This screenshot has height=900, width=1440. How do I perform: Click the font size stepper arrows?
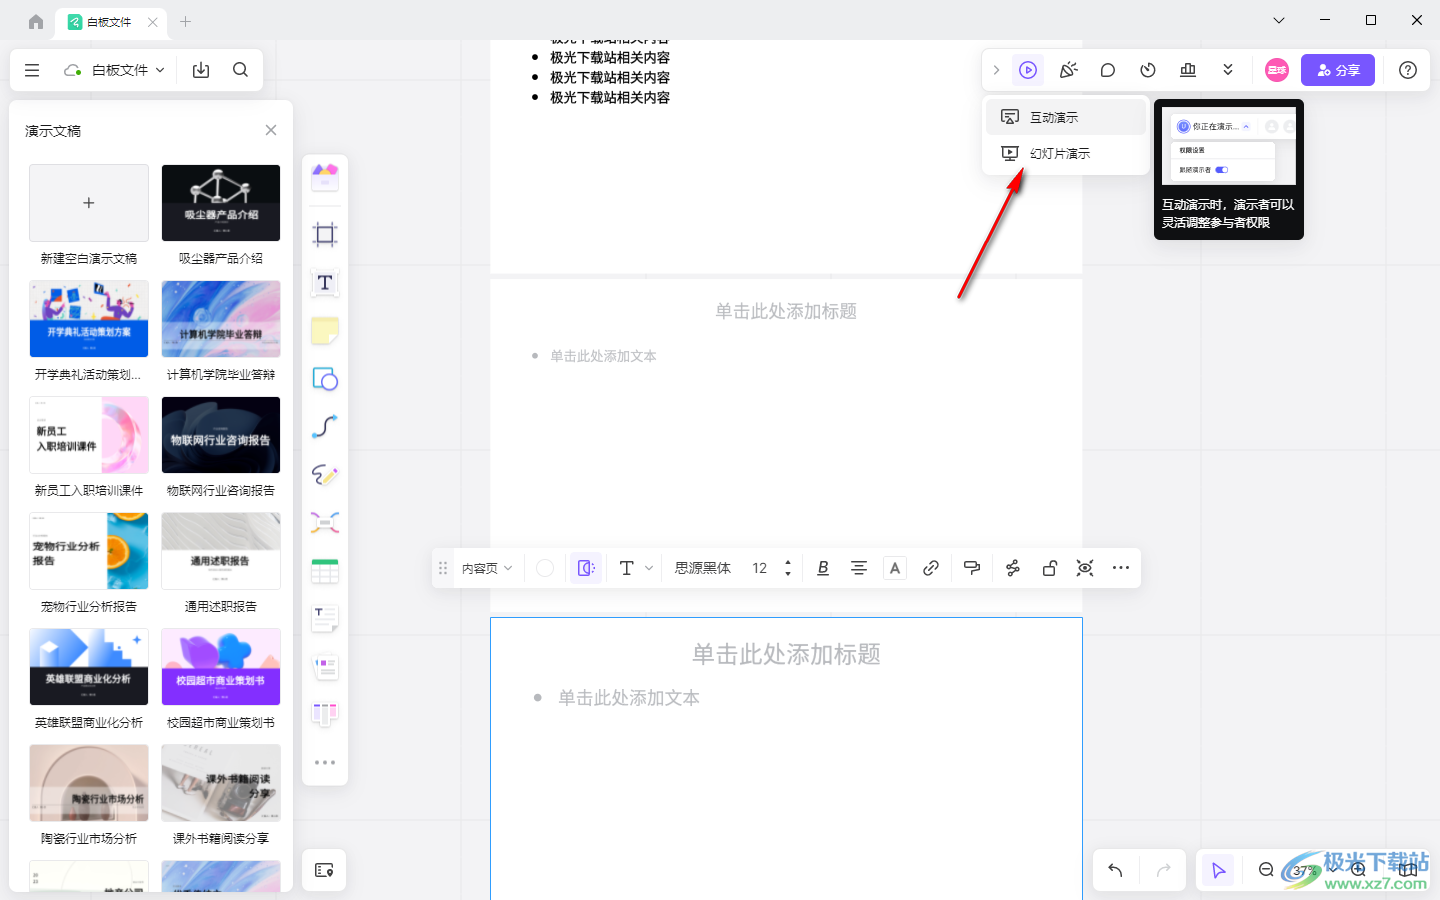point(788,568)
